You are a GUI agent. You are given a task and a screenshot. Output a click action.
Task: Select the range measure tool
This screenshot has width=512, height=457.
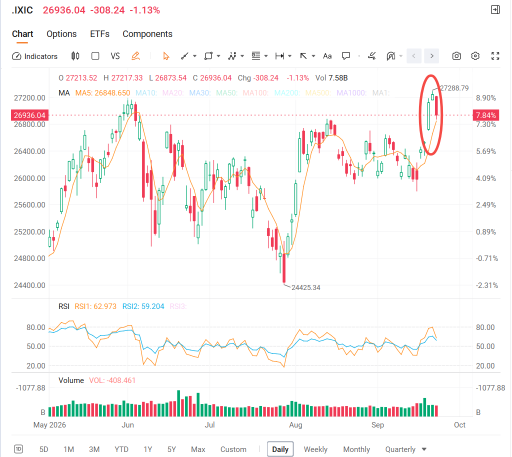(279, 56)
